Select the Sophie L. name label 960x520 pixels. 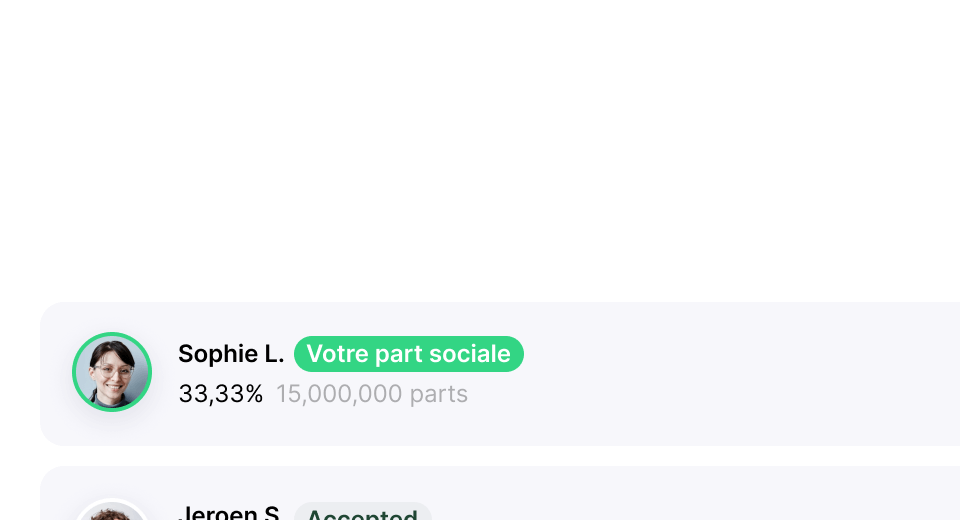(231, 354)
